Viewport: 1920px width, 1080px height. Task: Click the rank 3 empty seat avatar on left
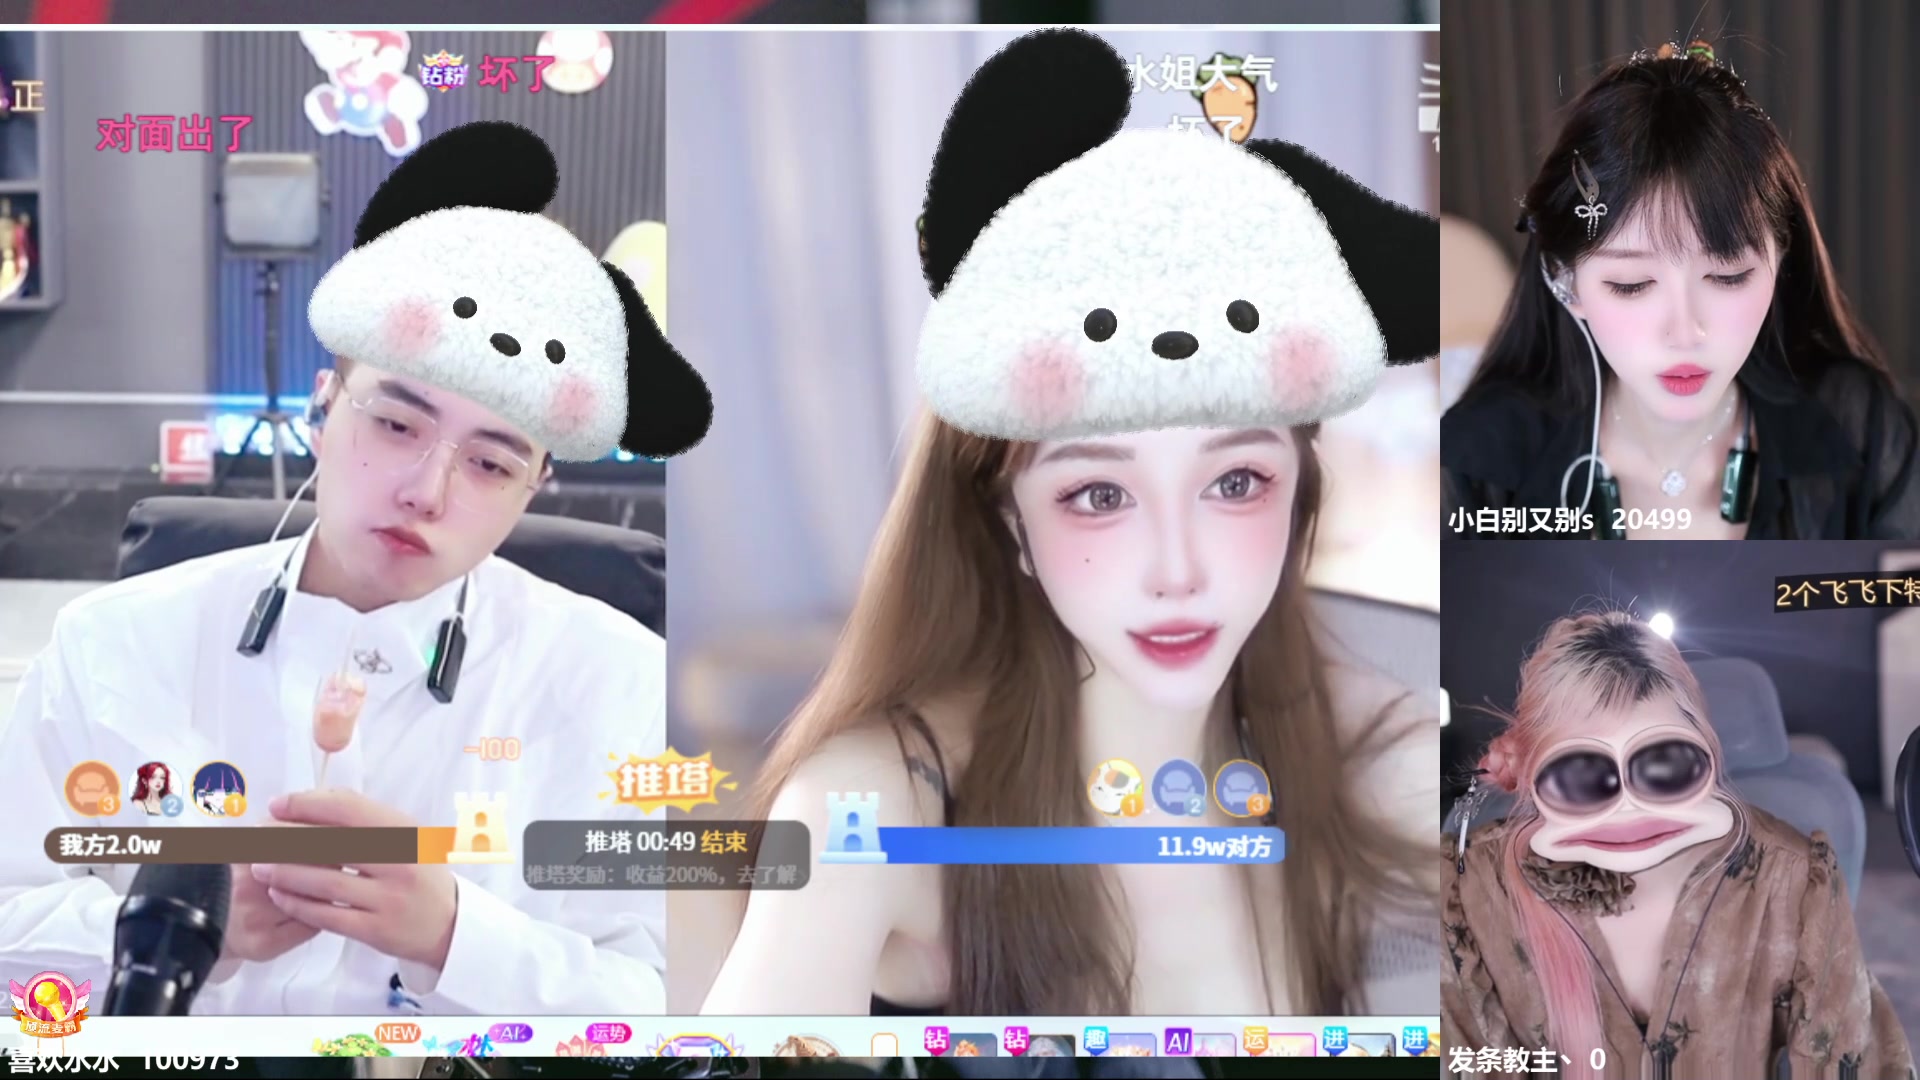(x=92, y=788)
